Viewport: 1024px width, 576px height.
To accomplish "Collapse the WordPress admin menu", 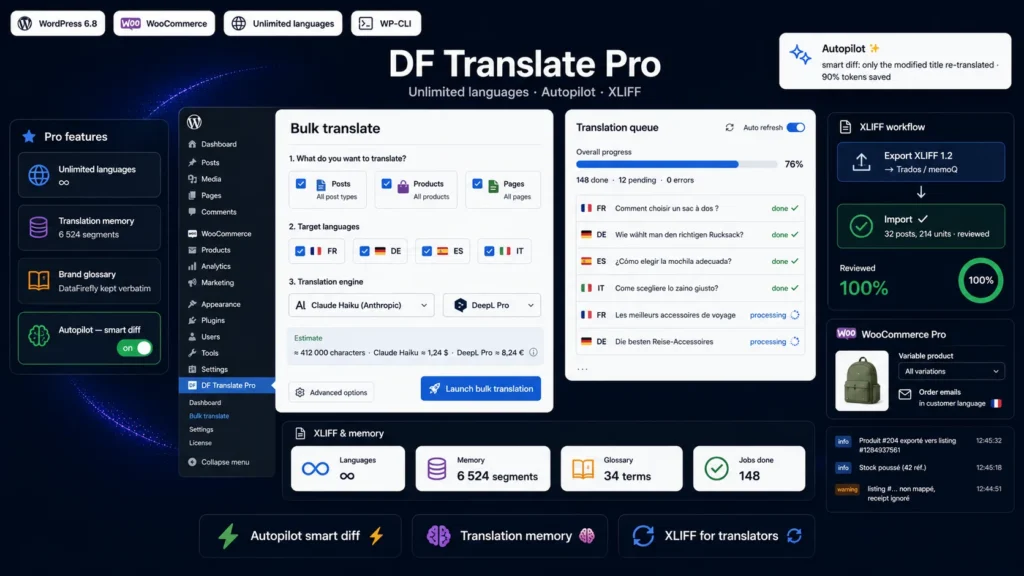I will click(x=219, y=462).
